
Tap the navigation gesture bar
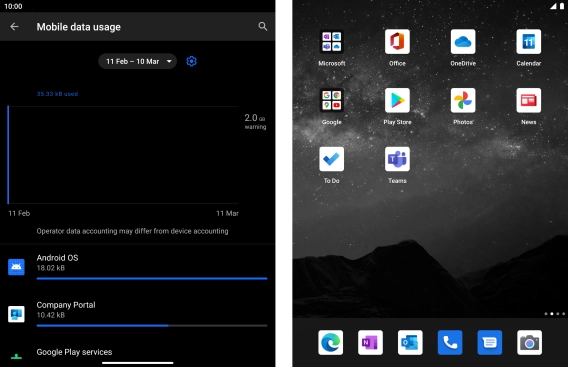click(x=138, y=363)
